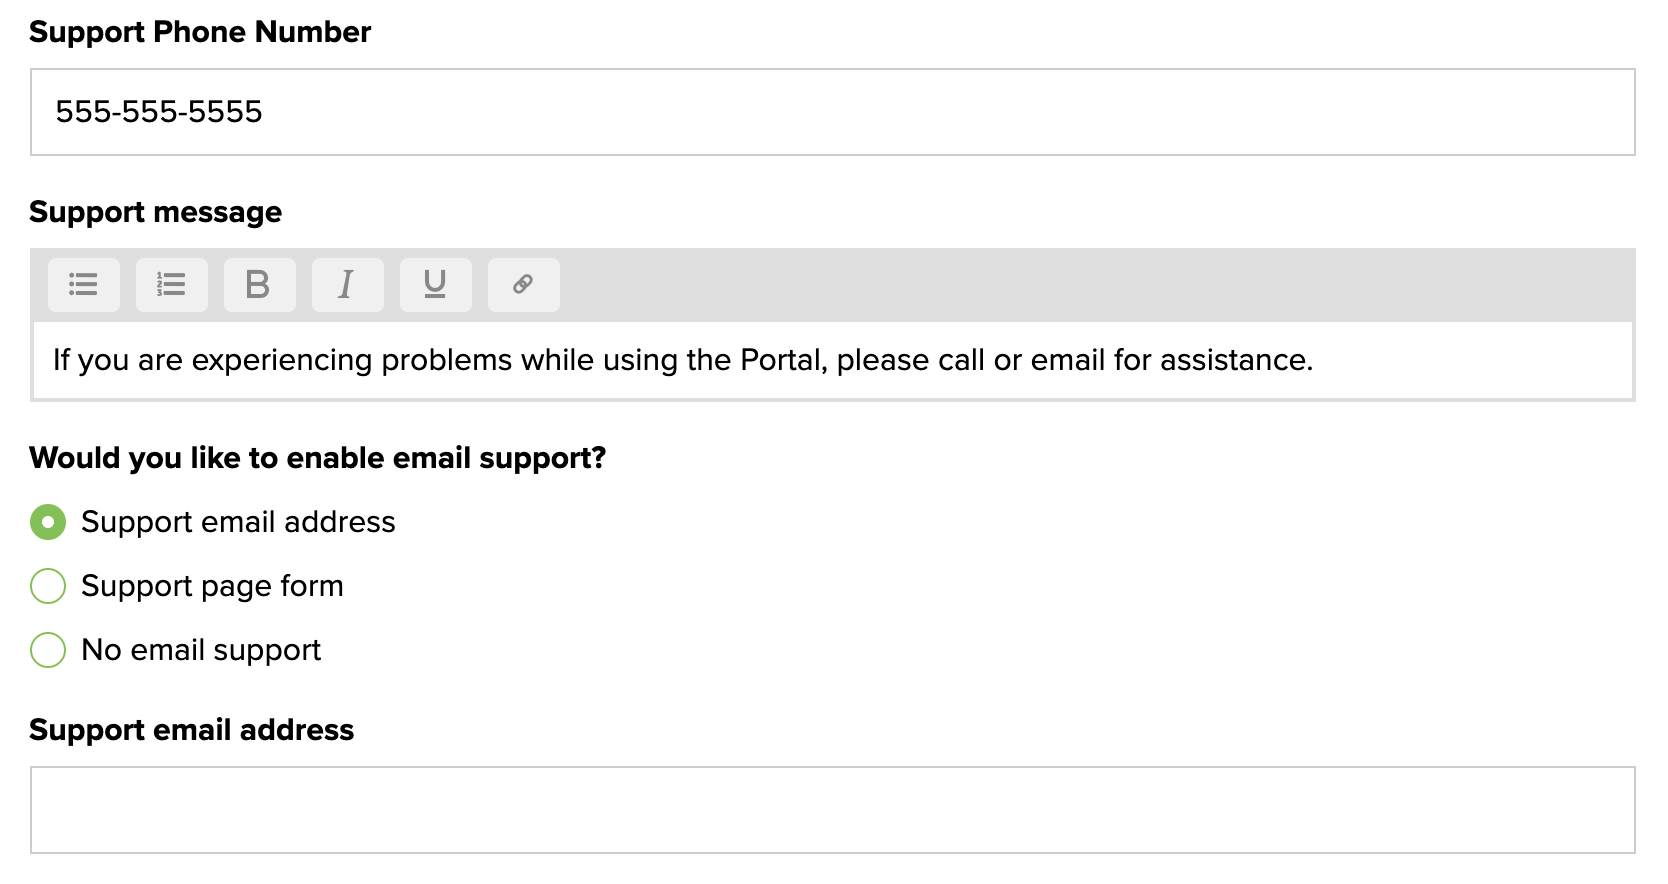
Task: Click inside the Support message text area
Action: click(832, 360)
